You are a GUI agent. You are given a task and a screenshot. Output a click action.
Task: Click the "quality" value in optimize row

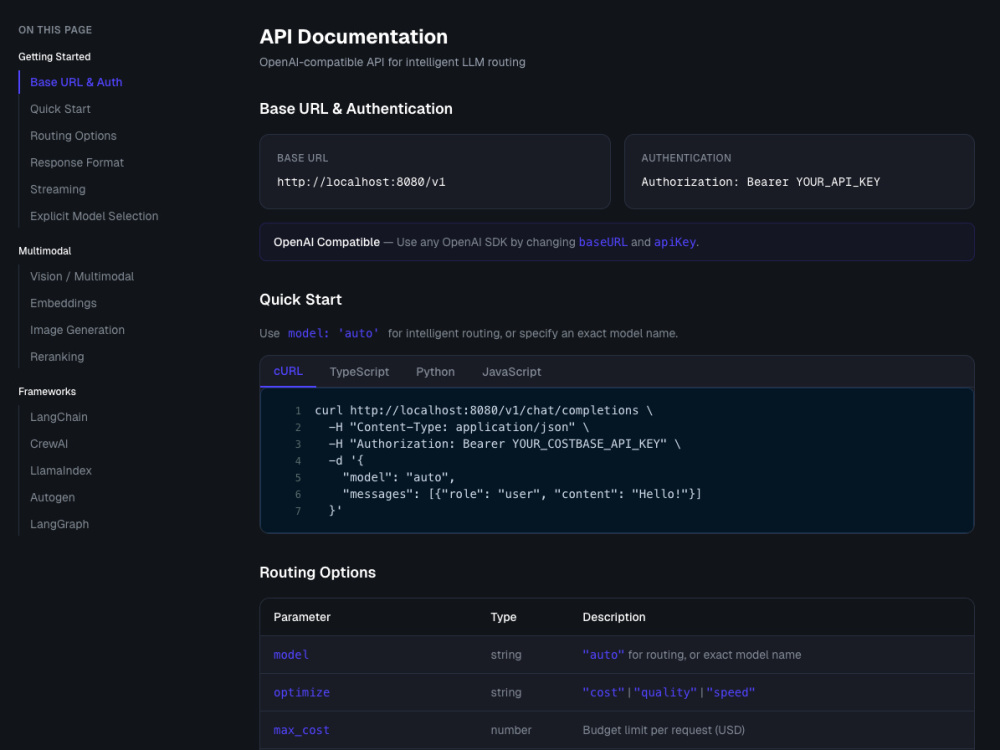(x=665, y=693)
